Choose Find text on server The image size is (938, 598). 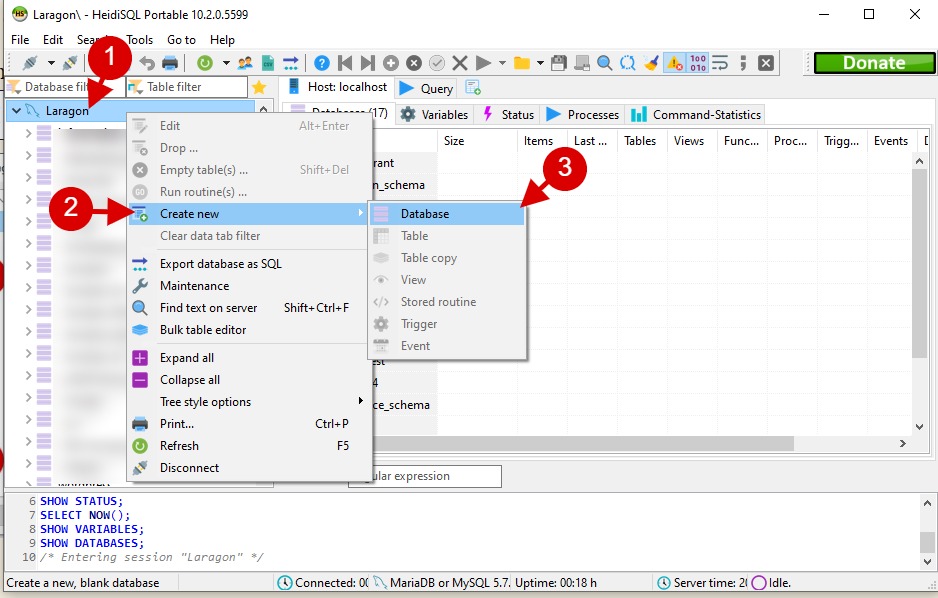248,308
